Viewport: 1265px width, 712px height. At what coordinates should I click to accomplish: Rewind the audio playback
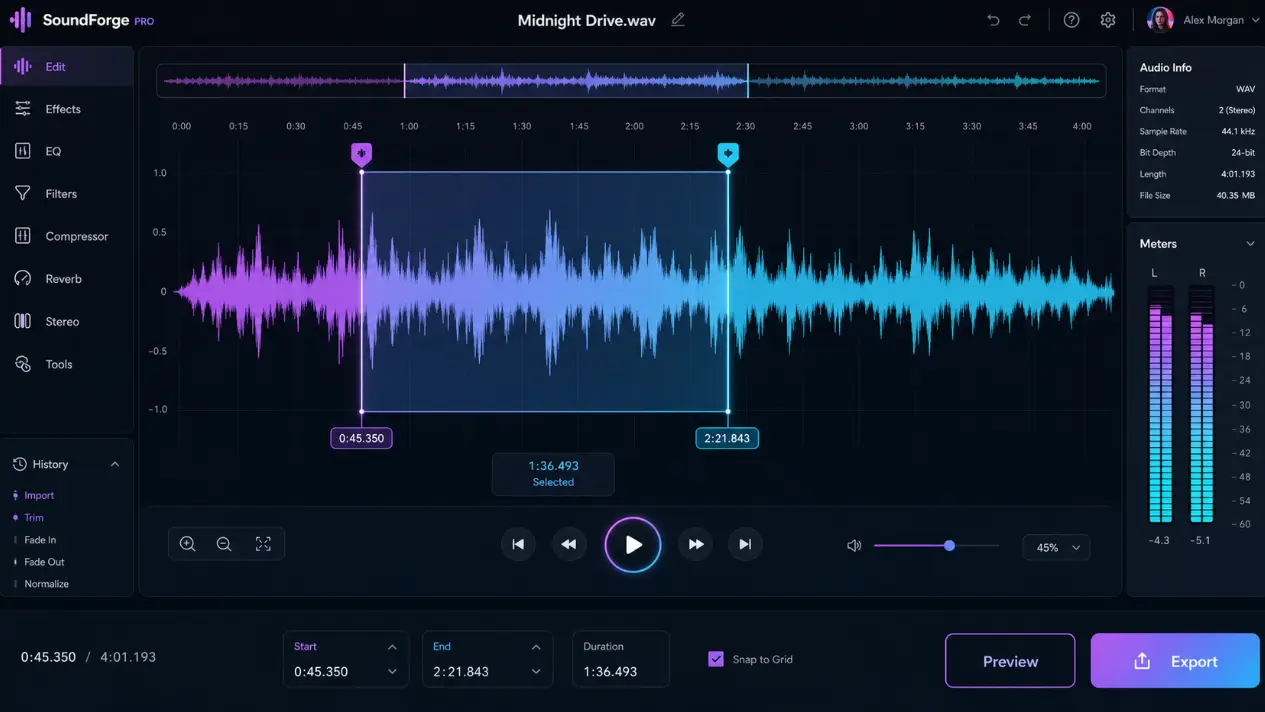click(x=569, y=544)
